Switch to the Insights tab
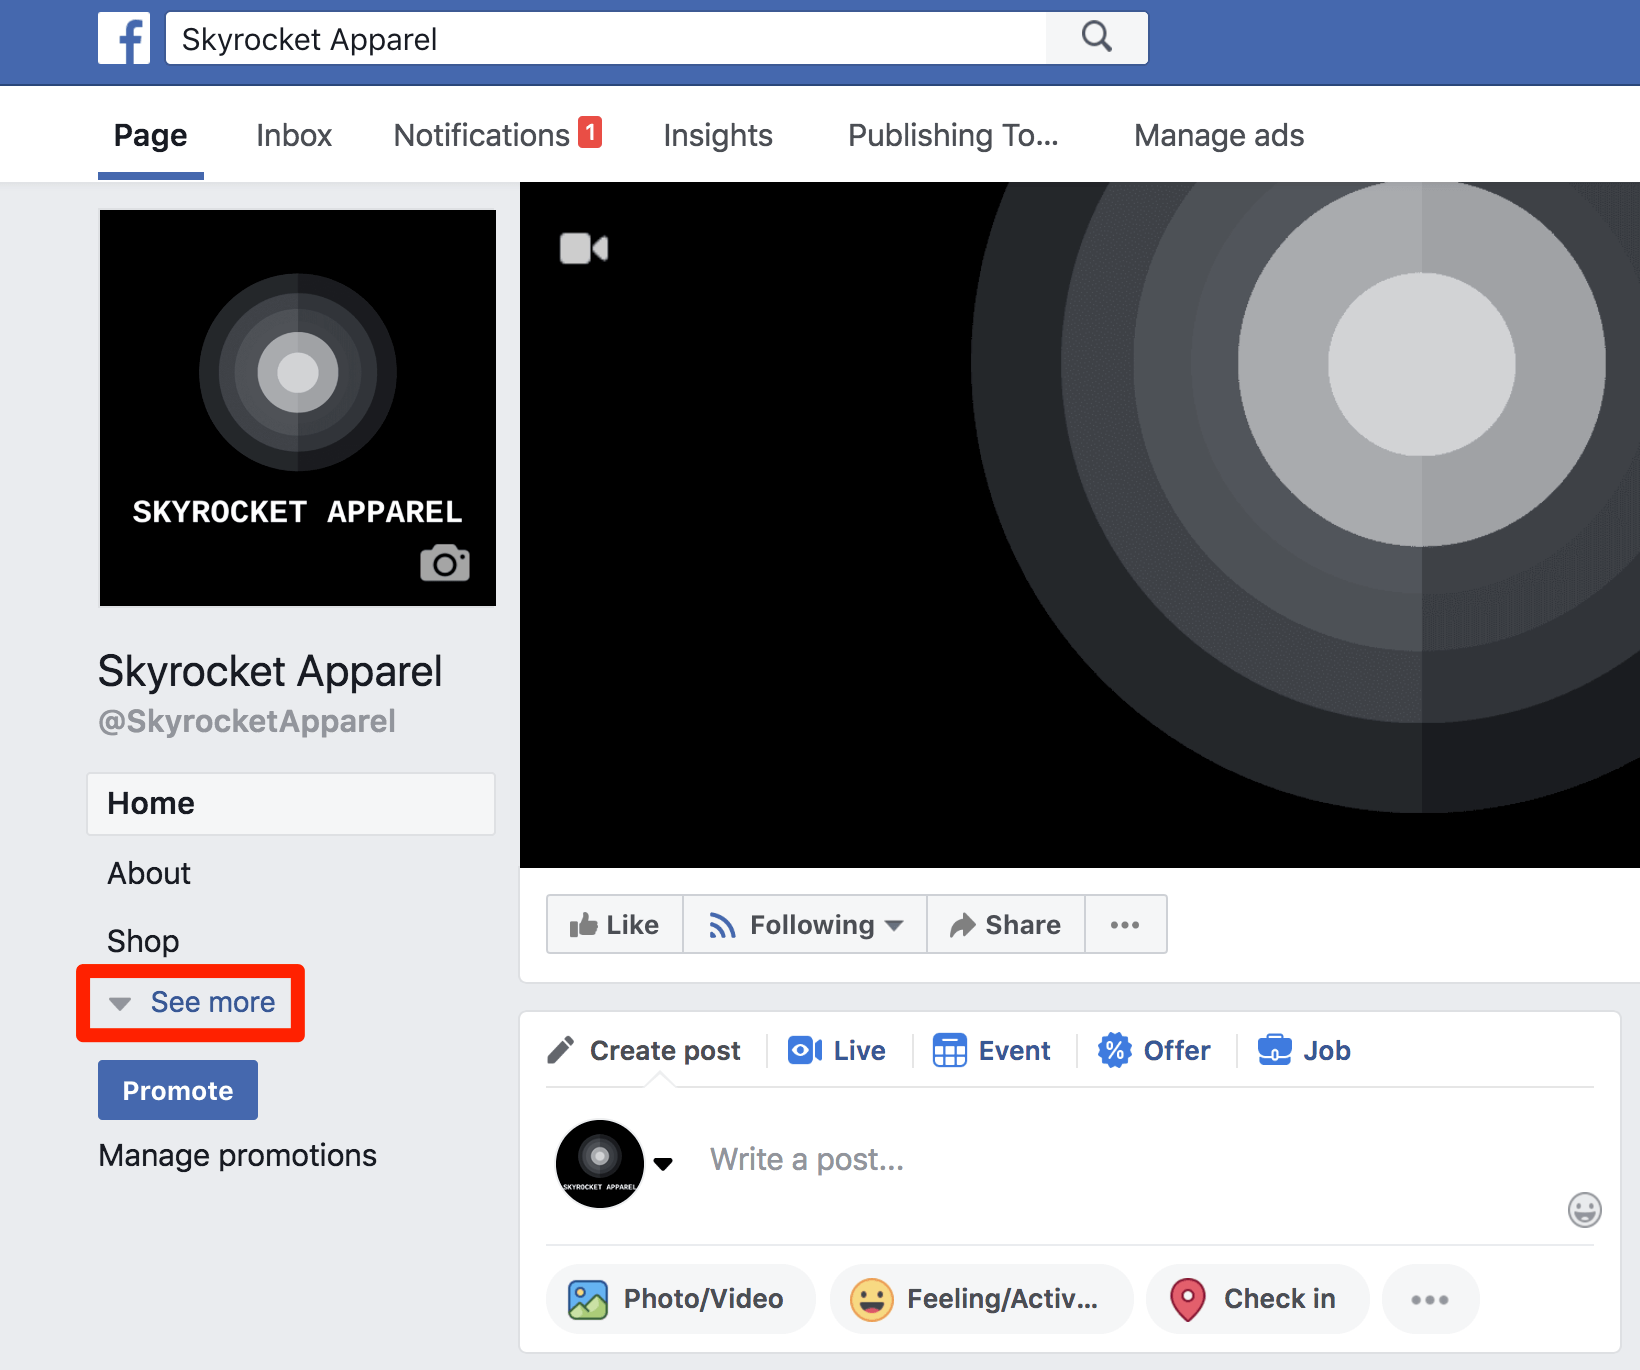This screenshot has width=1640, height=1370. 718,135
